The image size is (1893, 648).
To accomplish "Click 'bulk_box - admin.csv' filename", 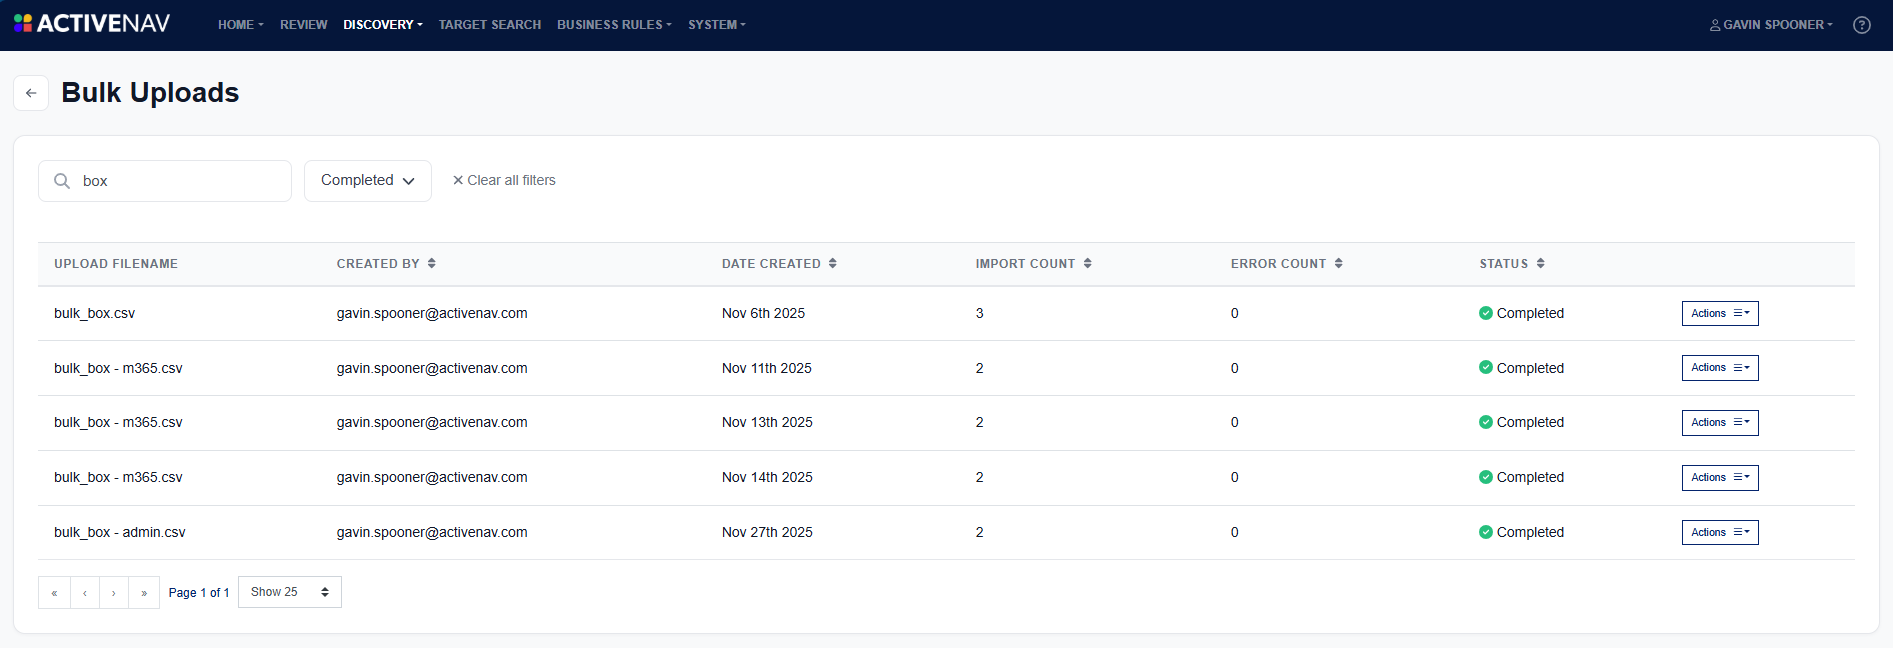I will point(120,532).
